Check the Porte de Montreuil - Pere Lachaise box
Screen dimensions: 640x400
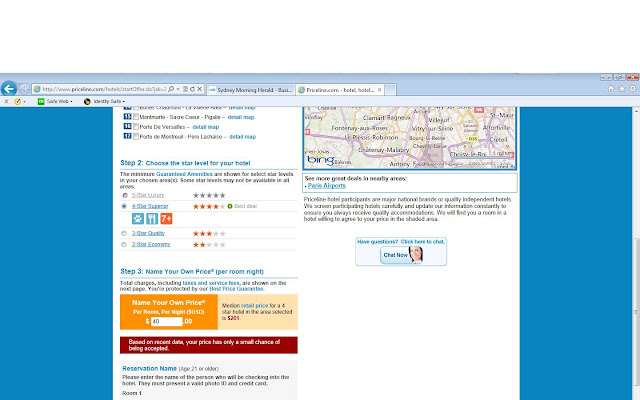[136, 136]
